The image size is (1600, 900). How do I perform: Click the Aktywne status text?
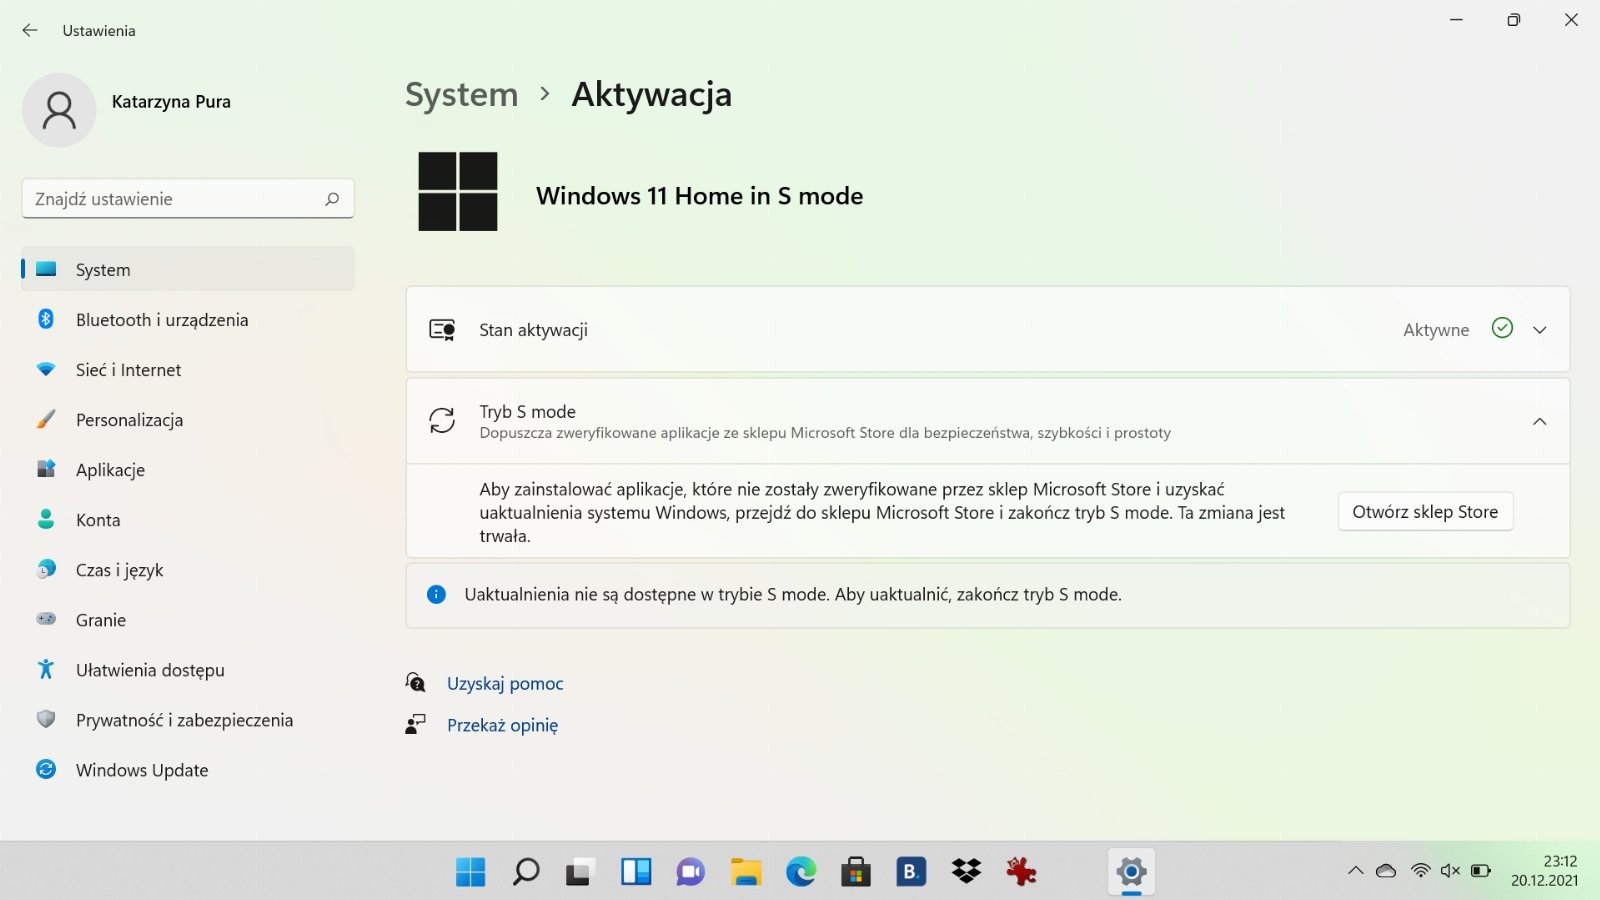coord(1436,330)
